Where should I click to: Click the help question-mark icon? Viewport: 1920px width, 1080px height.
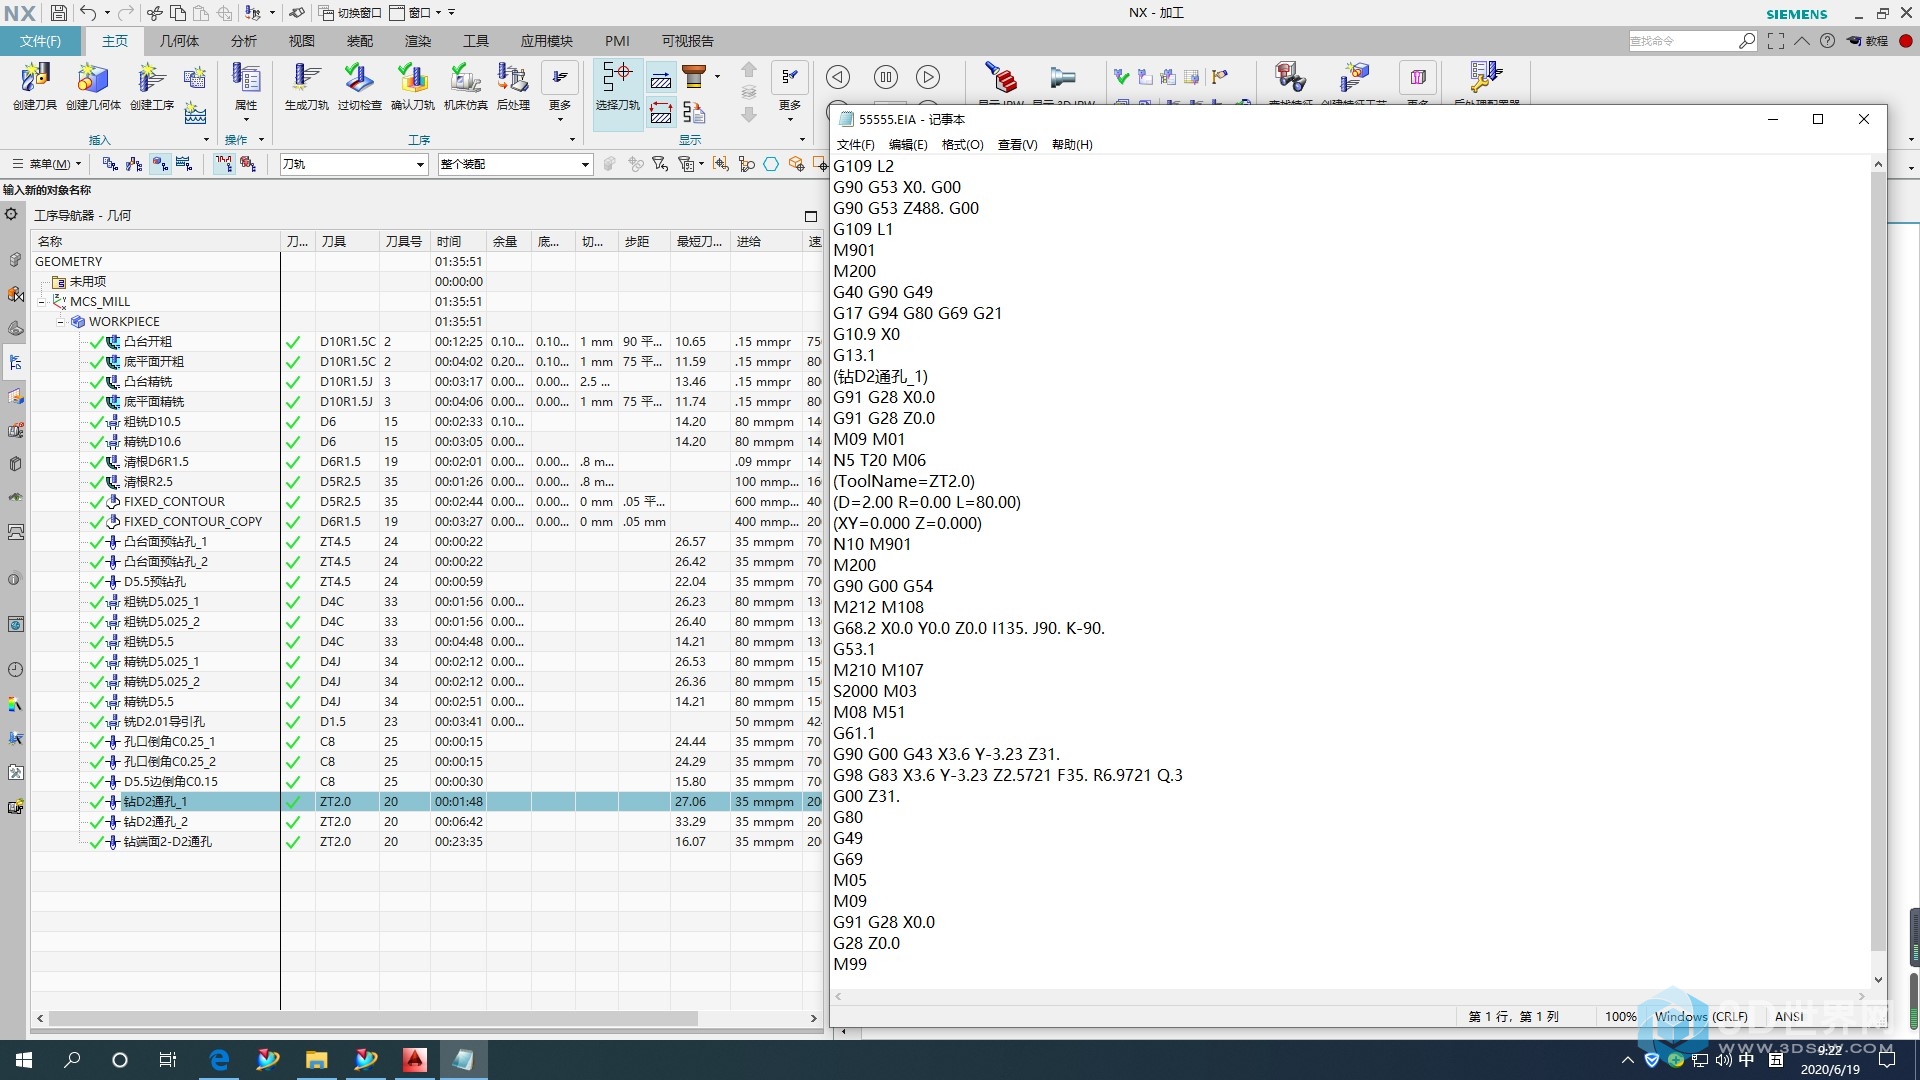point(1828,41)
